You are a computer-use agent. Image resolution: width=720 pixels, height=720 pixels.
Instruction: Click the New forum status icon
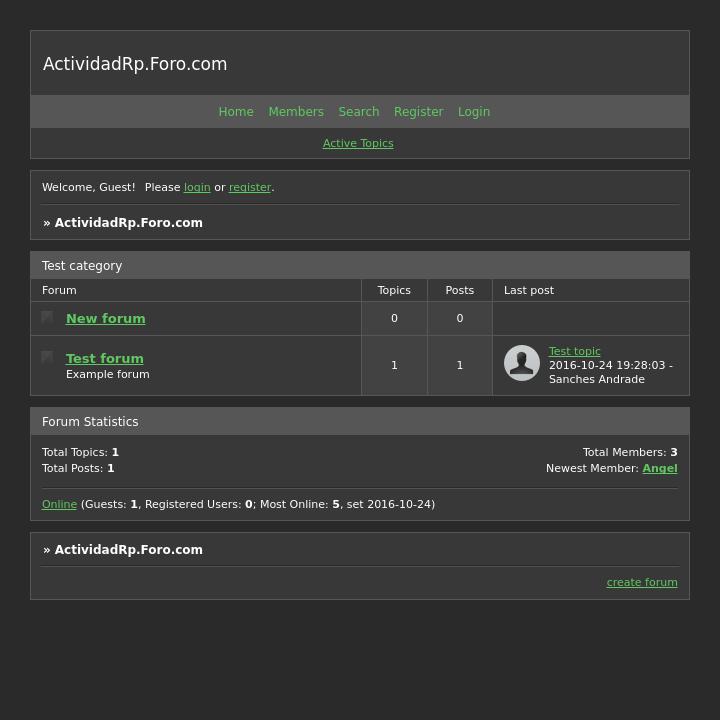point(47,317)
